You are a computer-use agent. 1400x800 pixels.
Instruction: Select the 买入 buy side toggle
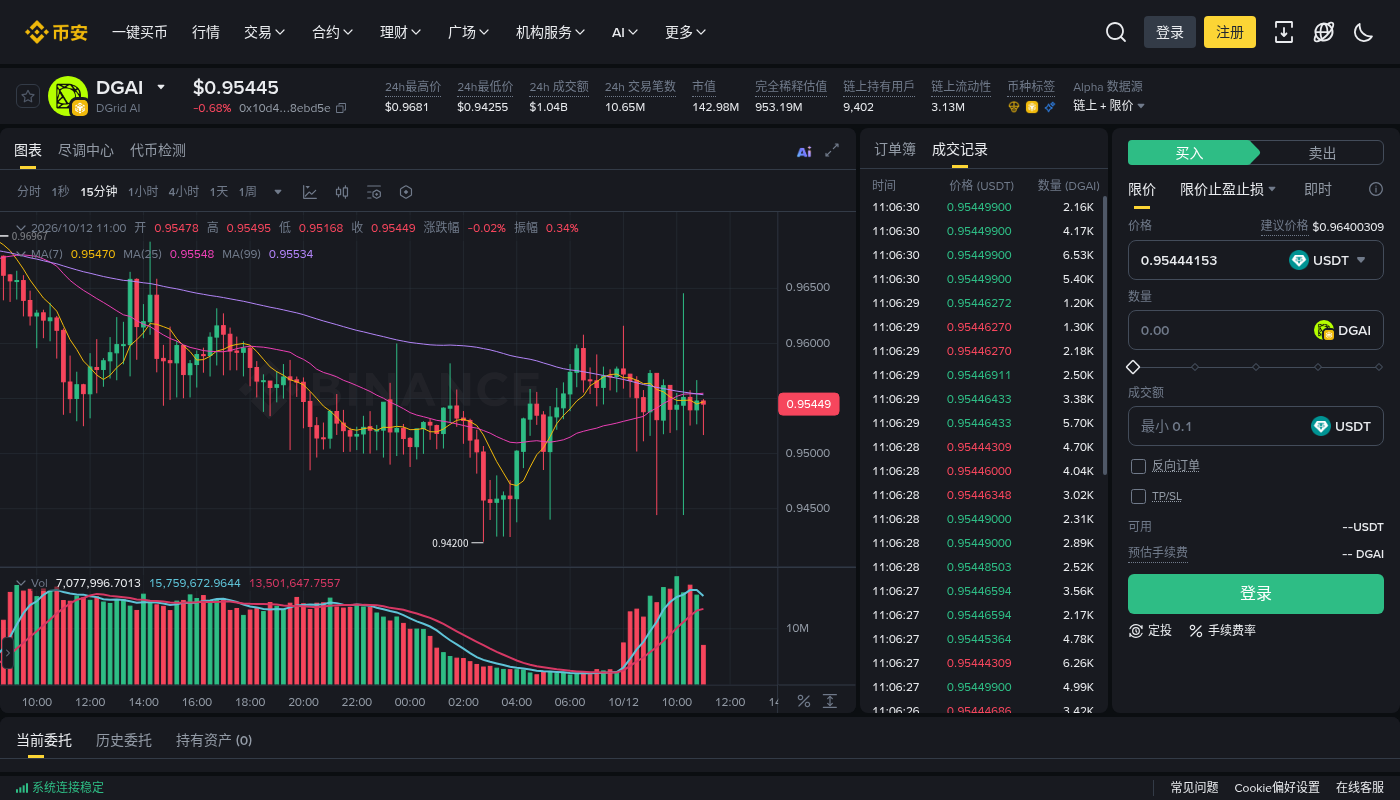click(1190, 153)
